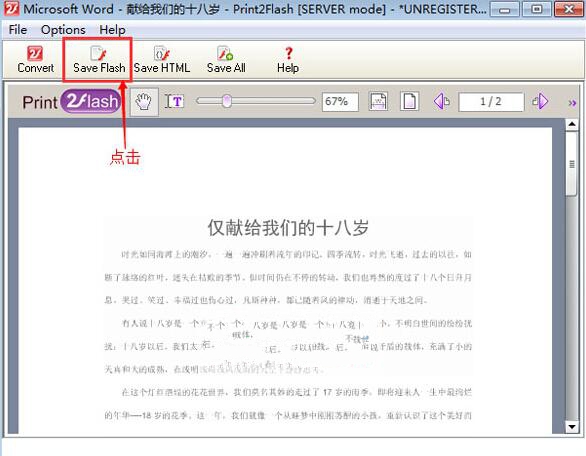Click the scrollbar down arrow
This screenshot has height=456, width=586.
[572, 426]
